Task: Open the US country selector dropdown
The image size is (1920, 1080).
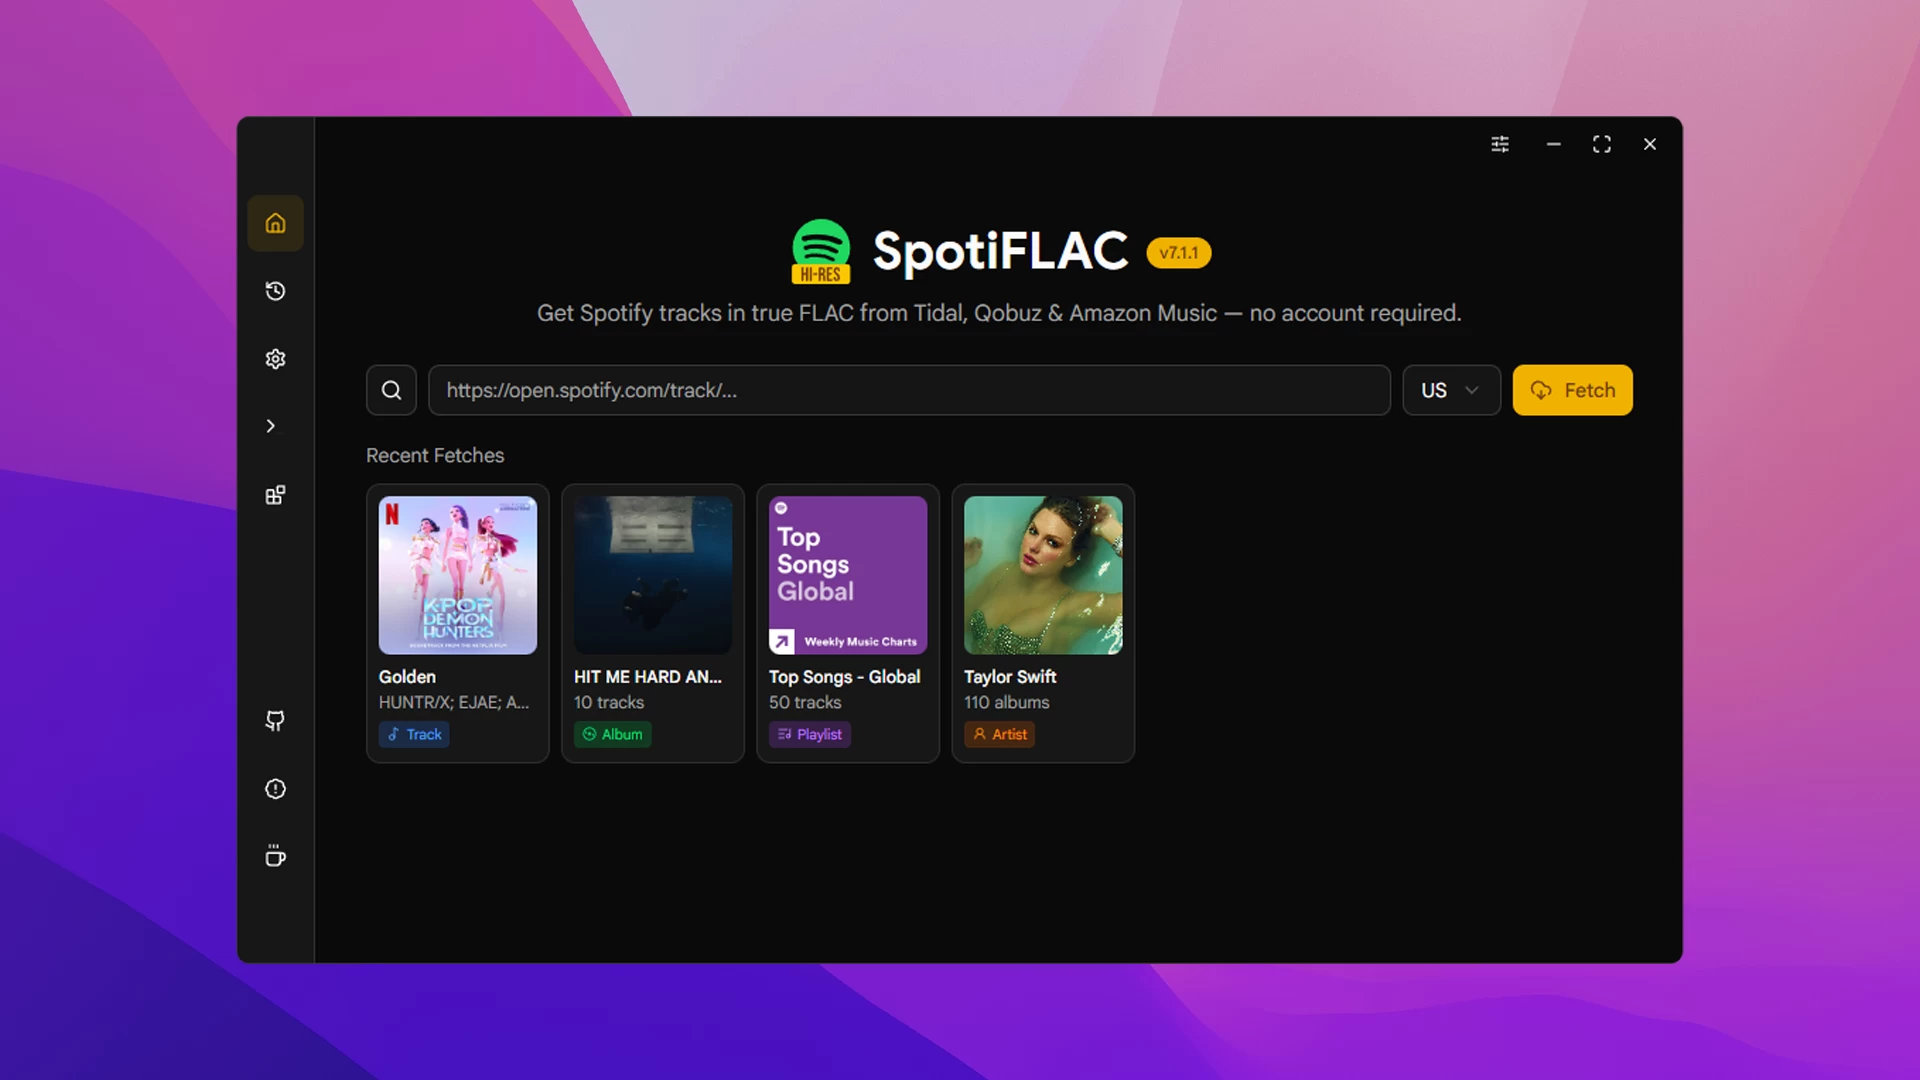Action: tap(1450, 390)
